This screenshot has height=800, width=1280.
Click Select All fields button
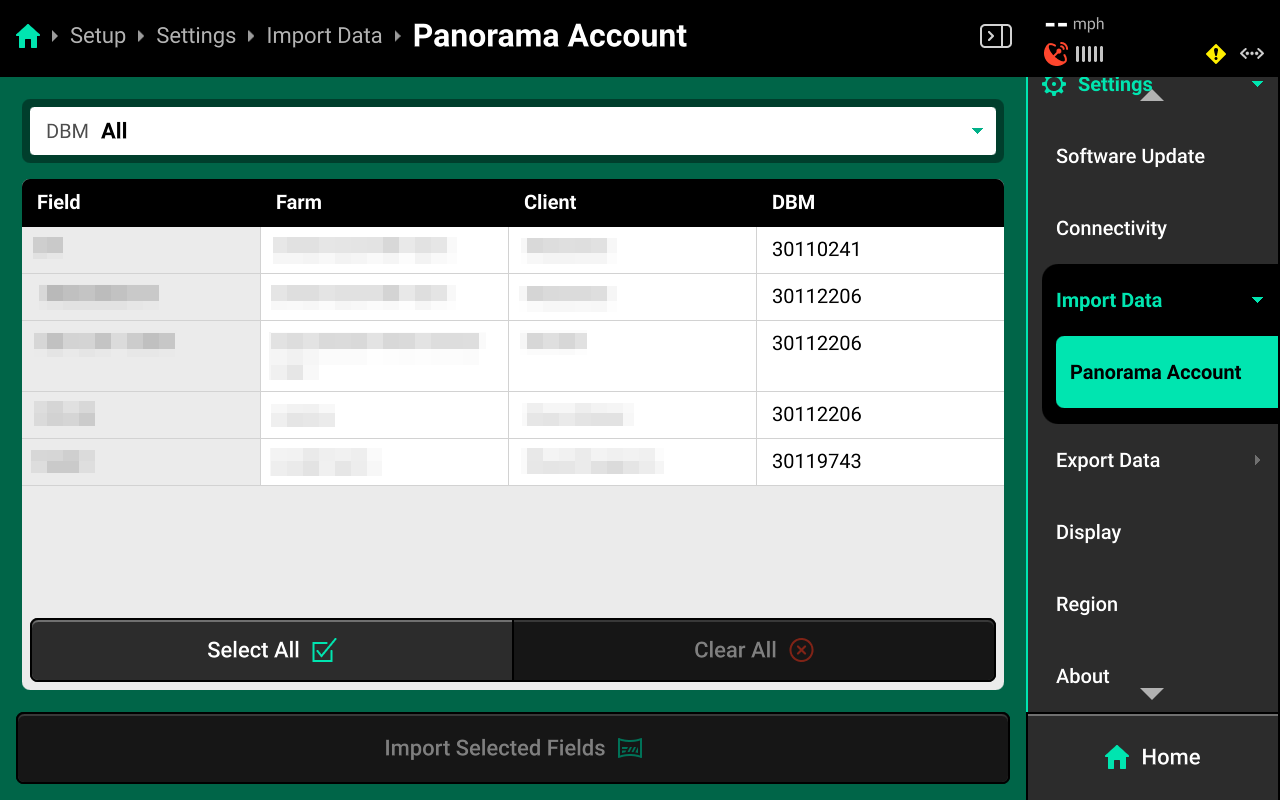point(272,650)
